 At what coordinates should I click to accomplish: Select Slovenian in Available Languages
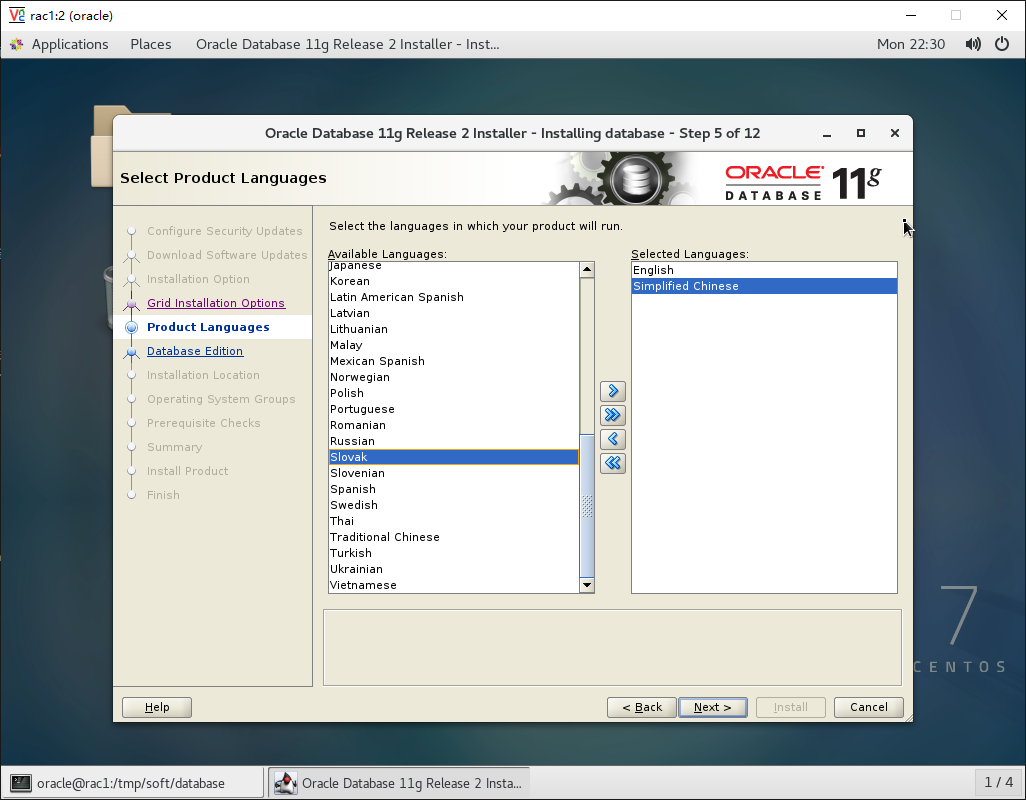pyautogui.click(x=453, y=474)
